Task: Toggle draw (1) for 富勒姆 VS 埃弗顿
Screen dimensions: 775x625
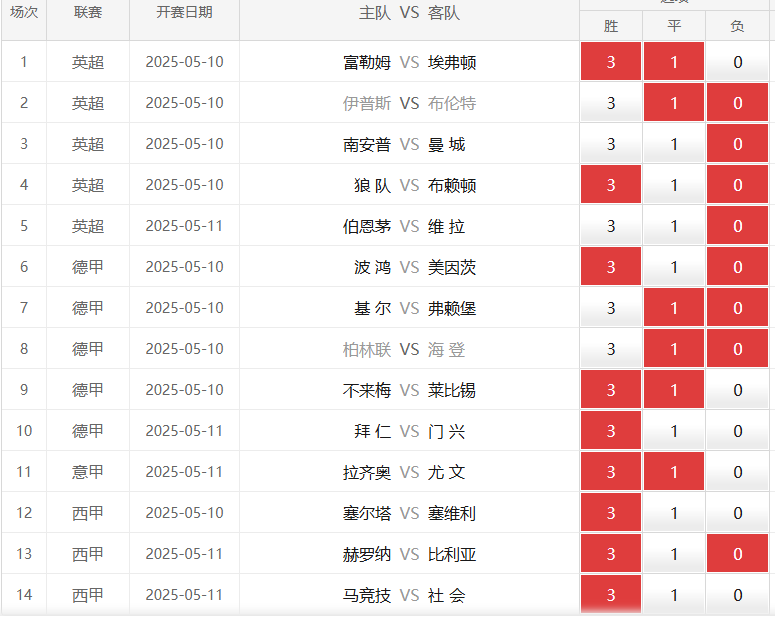Action: 674,61
